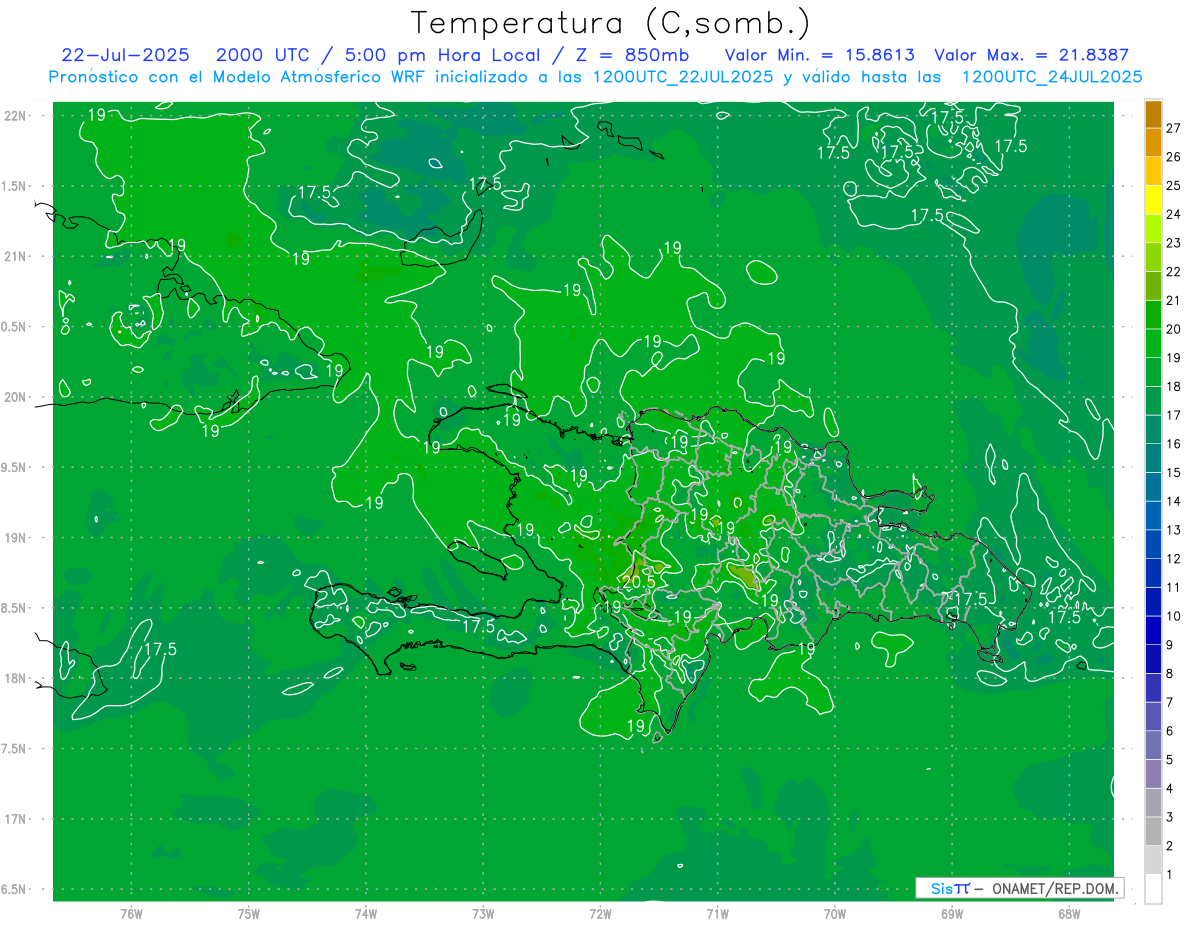Click the '76W' longitude axis label
This screenshot has height=927, width=1200.
click(131, 913)
